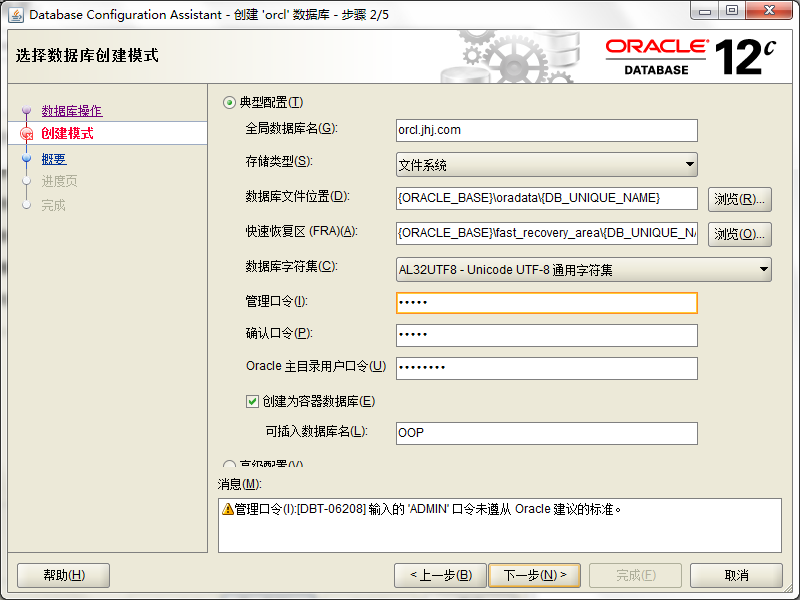Select the 创建模式 step in sidebar
Image resolution: width=800 pixels, height=600 pixels.
(x=67, y=134)
